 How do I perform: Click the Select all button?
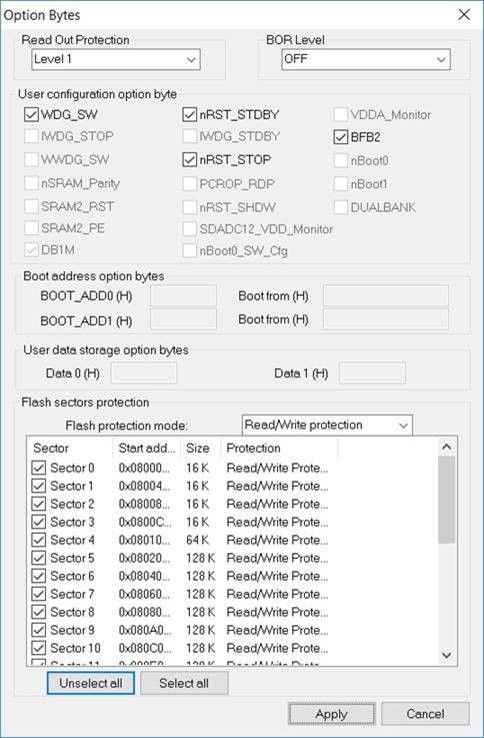point(184,683)
